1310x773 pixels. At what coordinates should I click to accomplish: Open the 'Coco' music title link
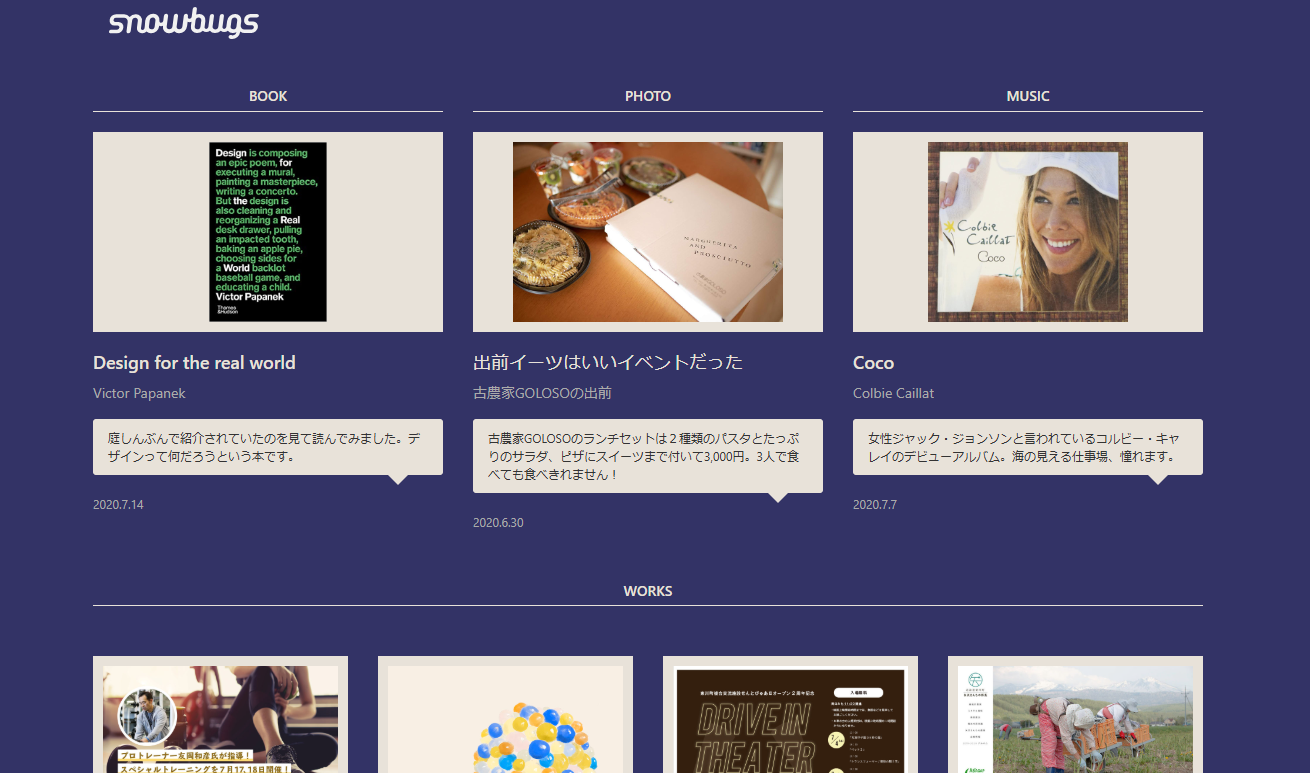(873, 363)
